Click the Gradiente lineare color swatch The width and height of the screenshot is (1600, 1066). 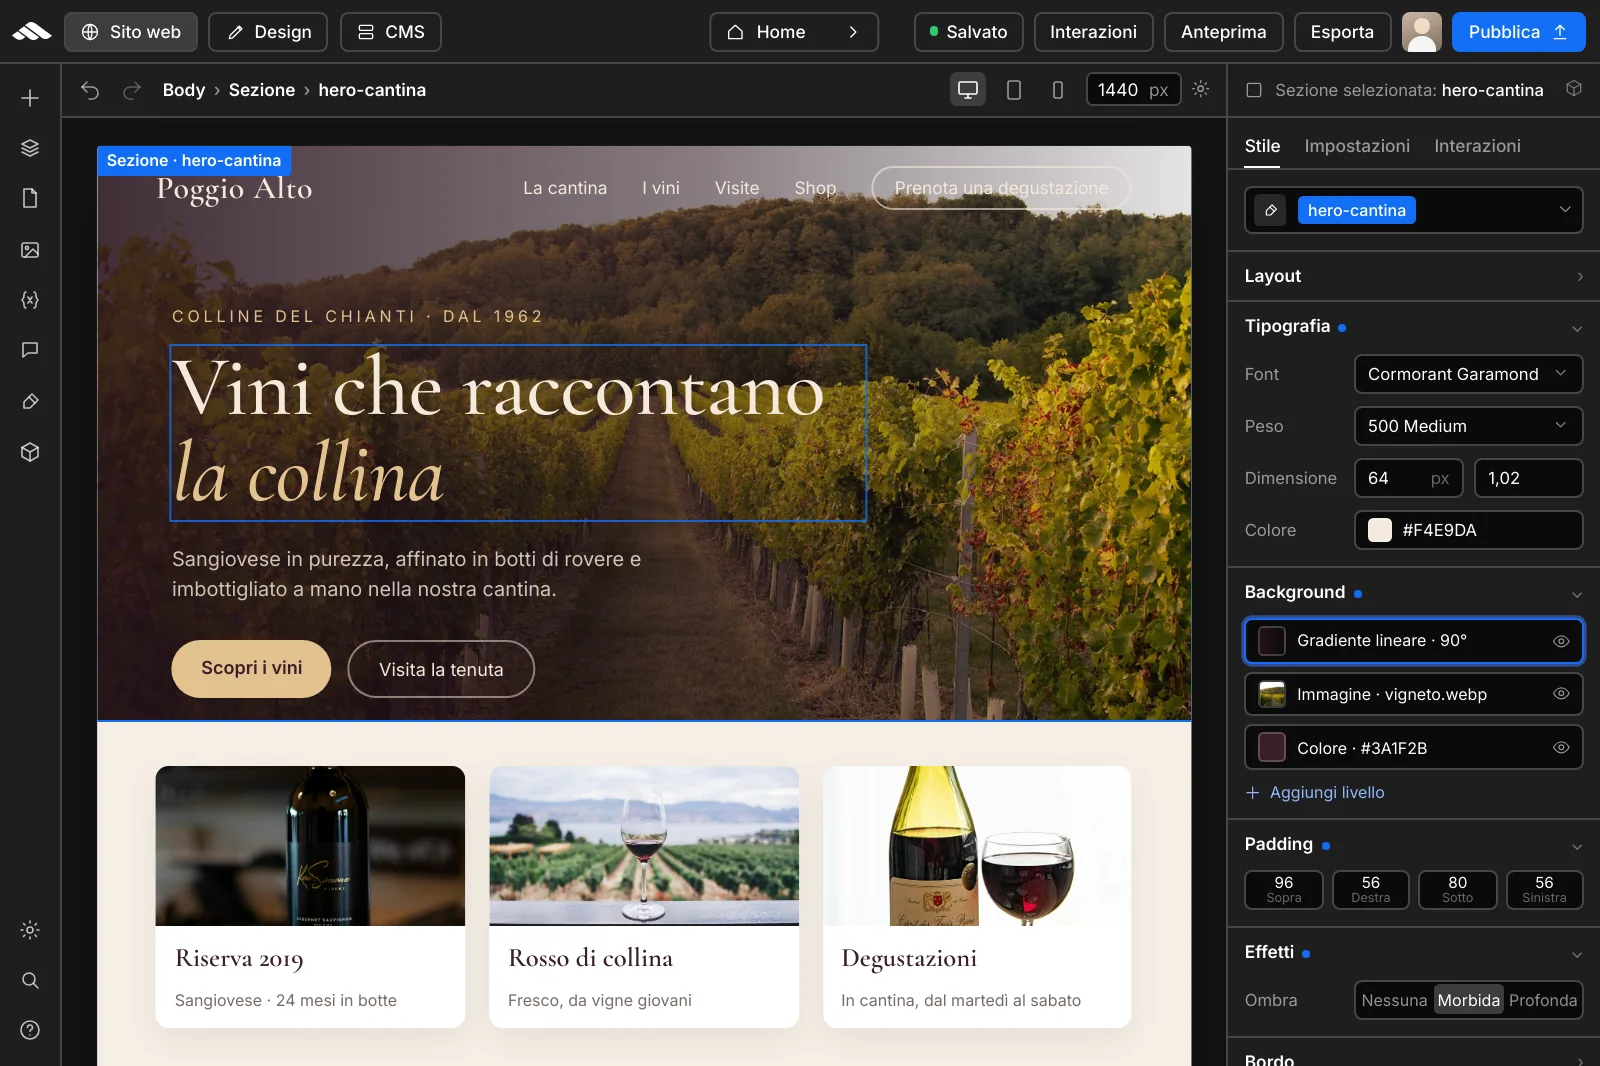point(1272,641)
